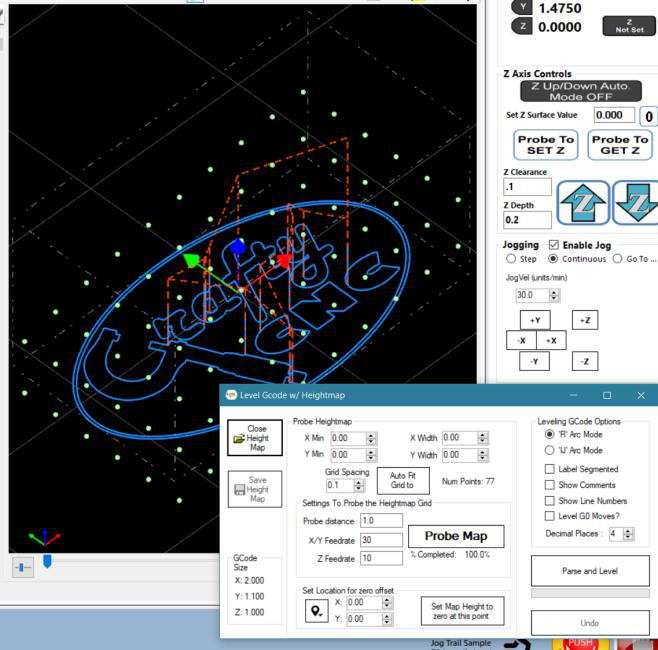Viewport: 658px width, 650px height.
Task: Select the Go To jogging radio button
Action: tap(617, 259)
